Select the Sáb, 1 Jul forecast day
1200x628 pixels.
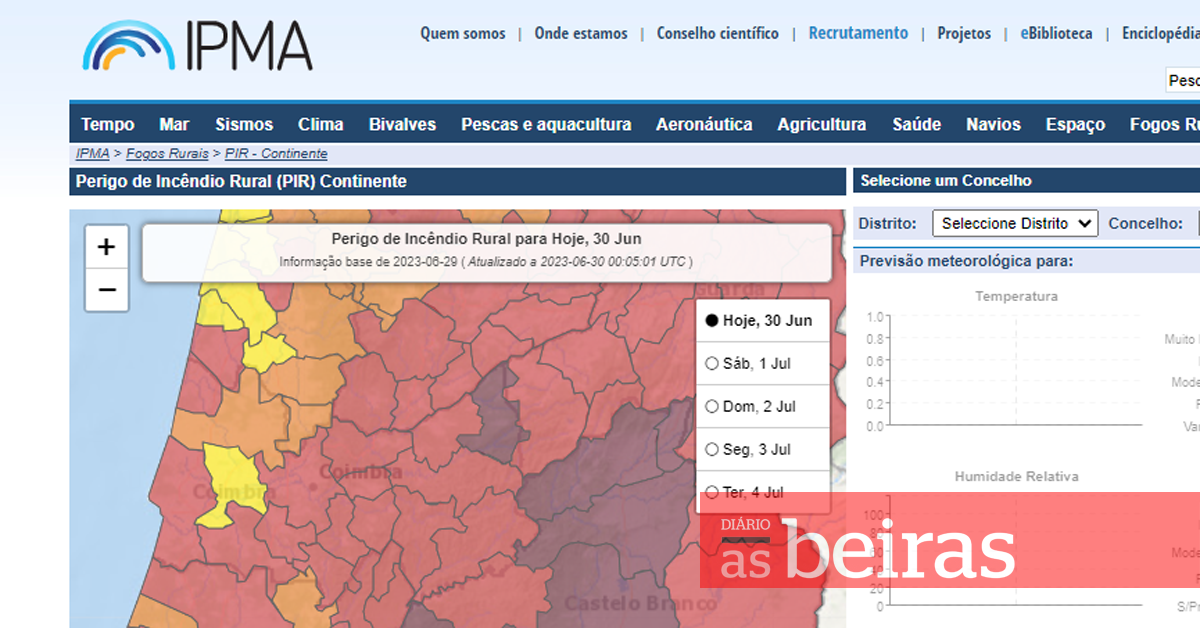click(x=712, y=364)
